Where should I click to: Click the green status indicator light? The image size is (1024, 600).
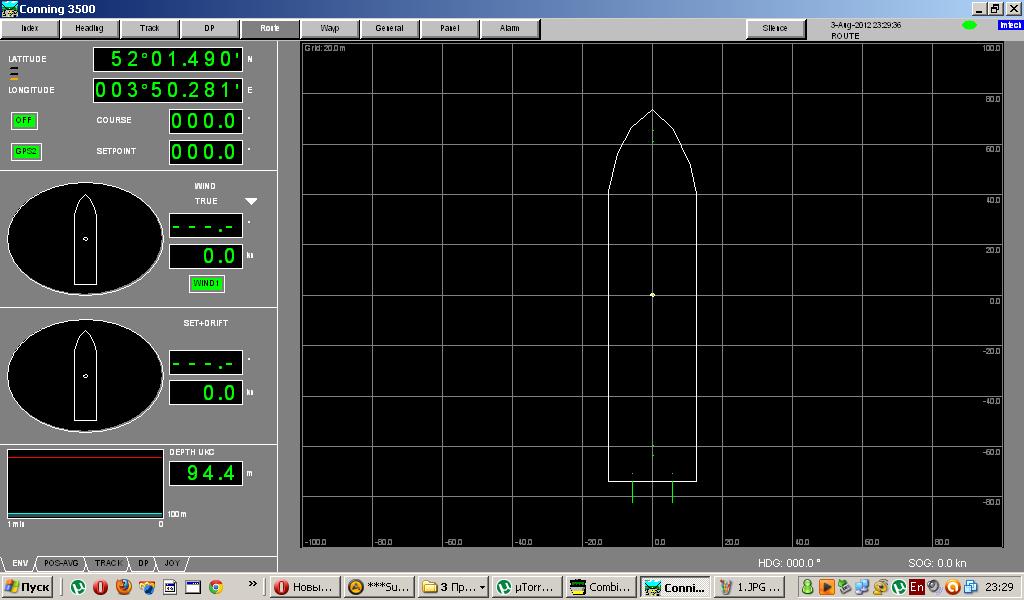(968, 25)
